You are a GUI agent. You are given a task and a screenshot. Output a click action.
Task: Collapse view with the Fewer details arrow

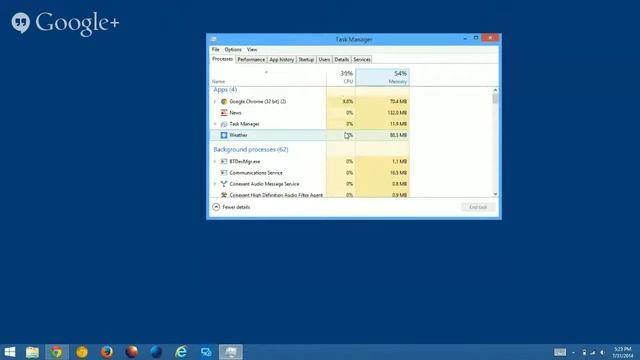click(x=216, y=207)
